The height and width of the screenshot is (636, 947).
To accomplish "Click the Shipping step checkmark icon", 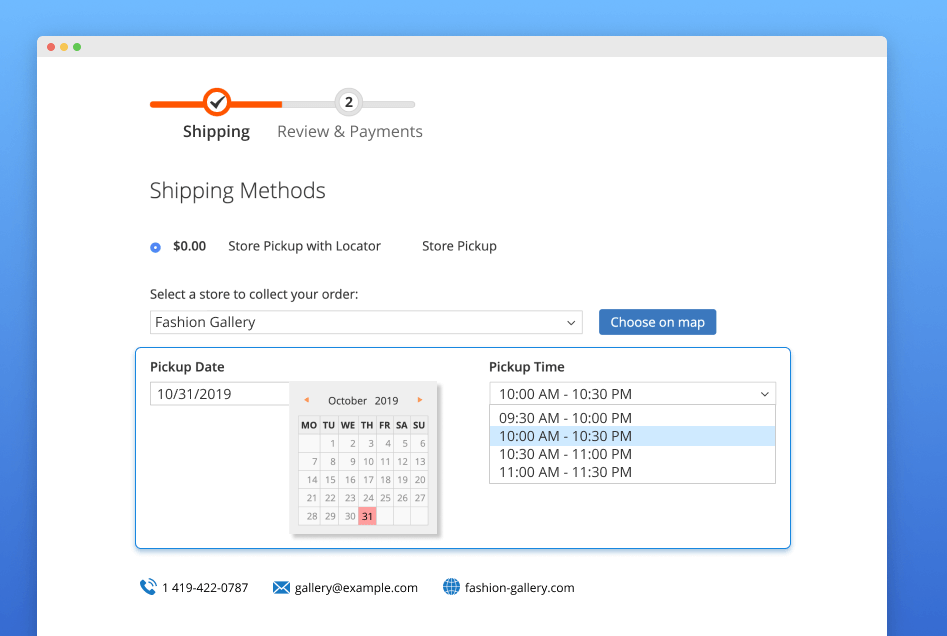I will coord(217,102).
